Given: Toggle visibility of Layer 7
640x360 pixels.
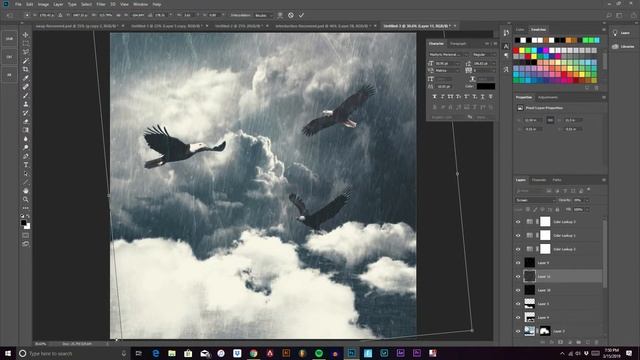Looking at the screenshot, I should tap(518, 331).
